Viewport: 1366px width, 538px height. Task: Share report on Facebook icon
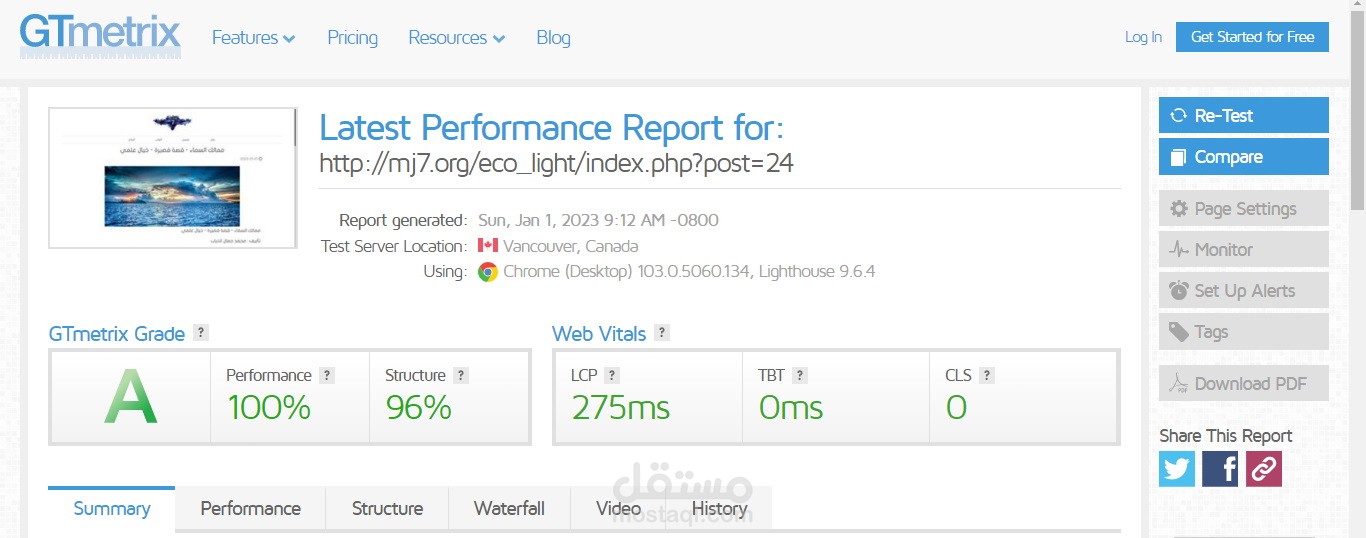(x=1220, y=468)
